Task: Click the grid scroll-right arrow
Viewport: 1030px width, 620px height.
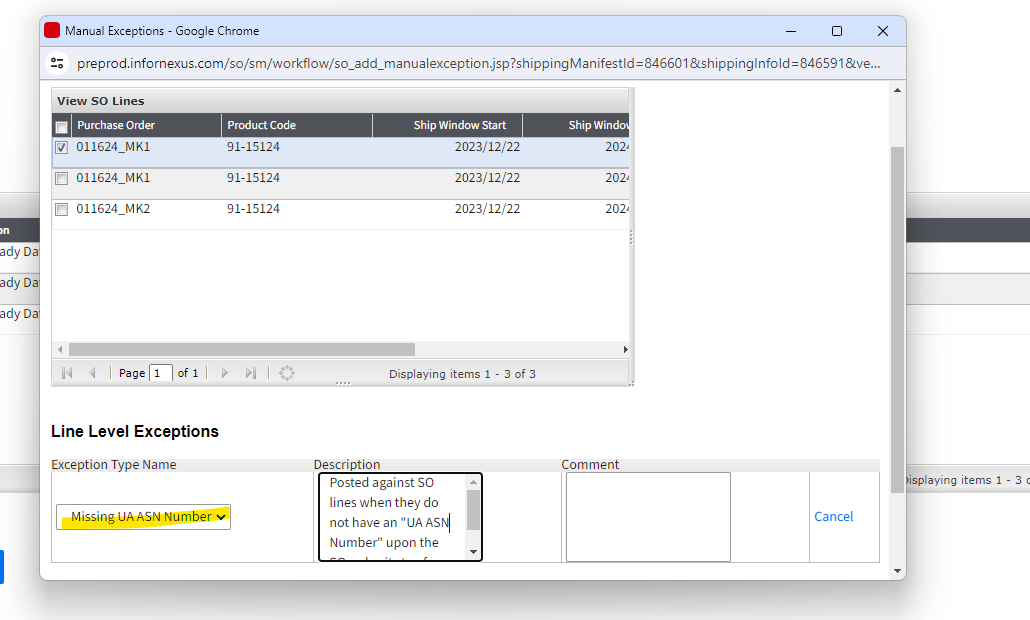Action: (x=625, y=349)
